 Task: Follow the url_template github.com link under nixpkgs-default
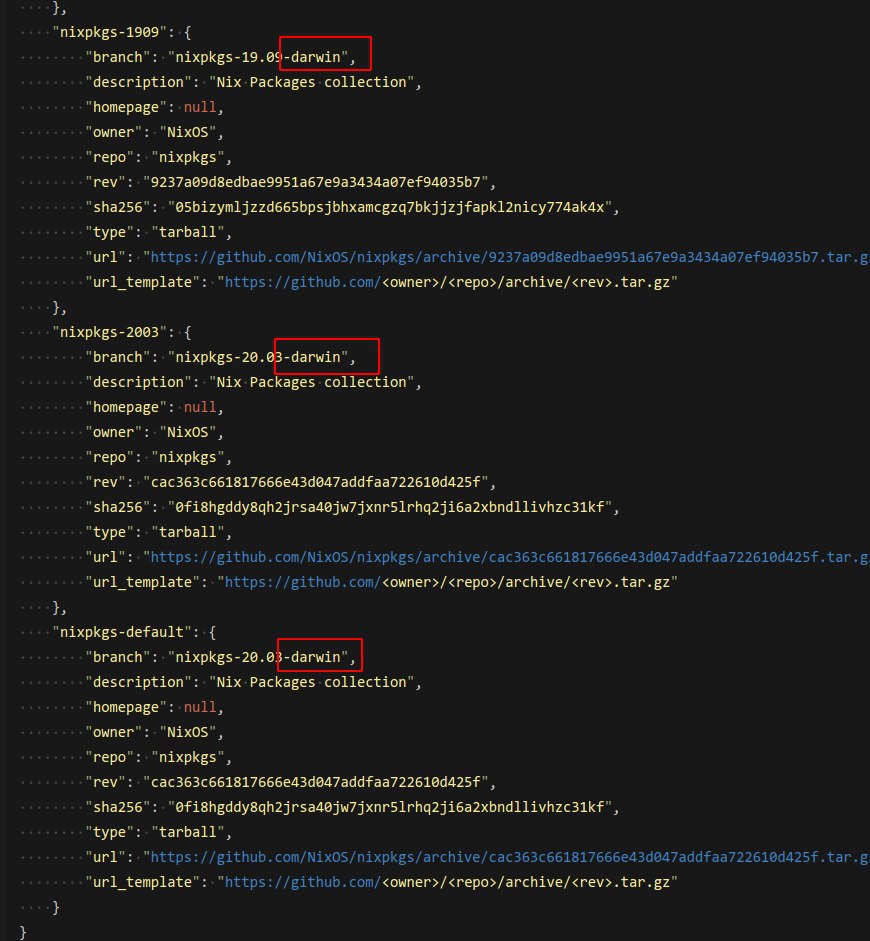point(302,883)
